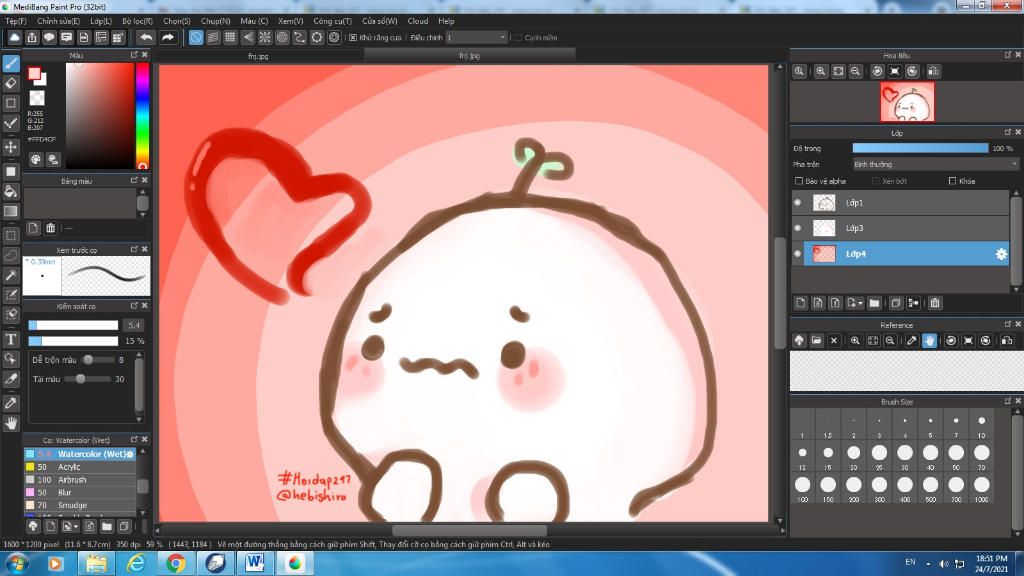Select the Move tool
1024x576 pixels.
tap(11, 147)
